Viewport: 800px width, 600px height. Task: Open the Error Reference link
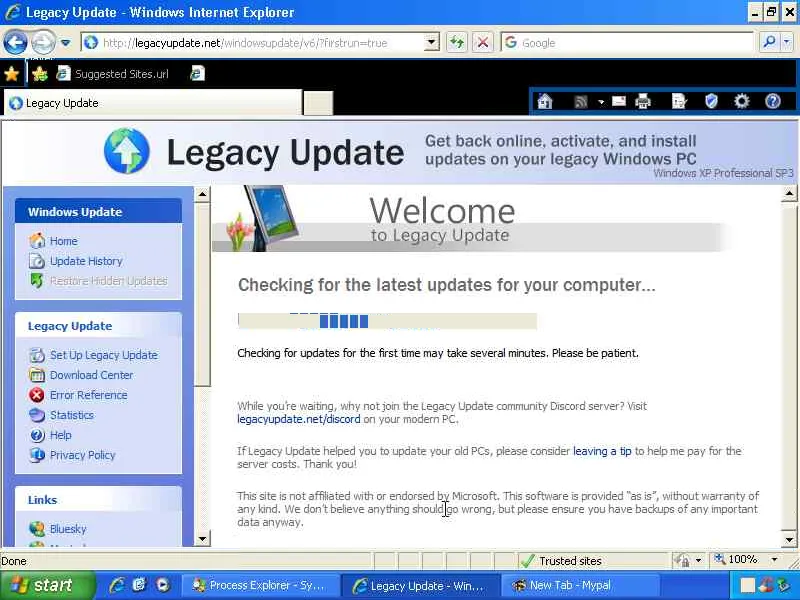[89, 395]
